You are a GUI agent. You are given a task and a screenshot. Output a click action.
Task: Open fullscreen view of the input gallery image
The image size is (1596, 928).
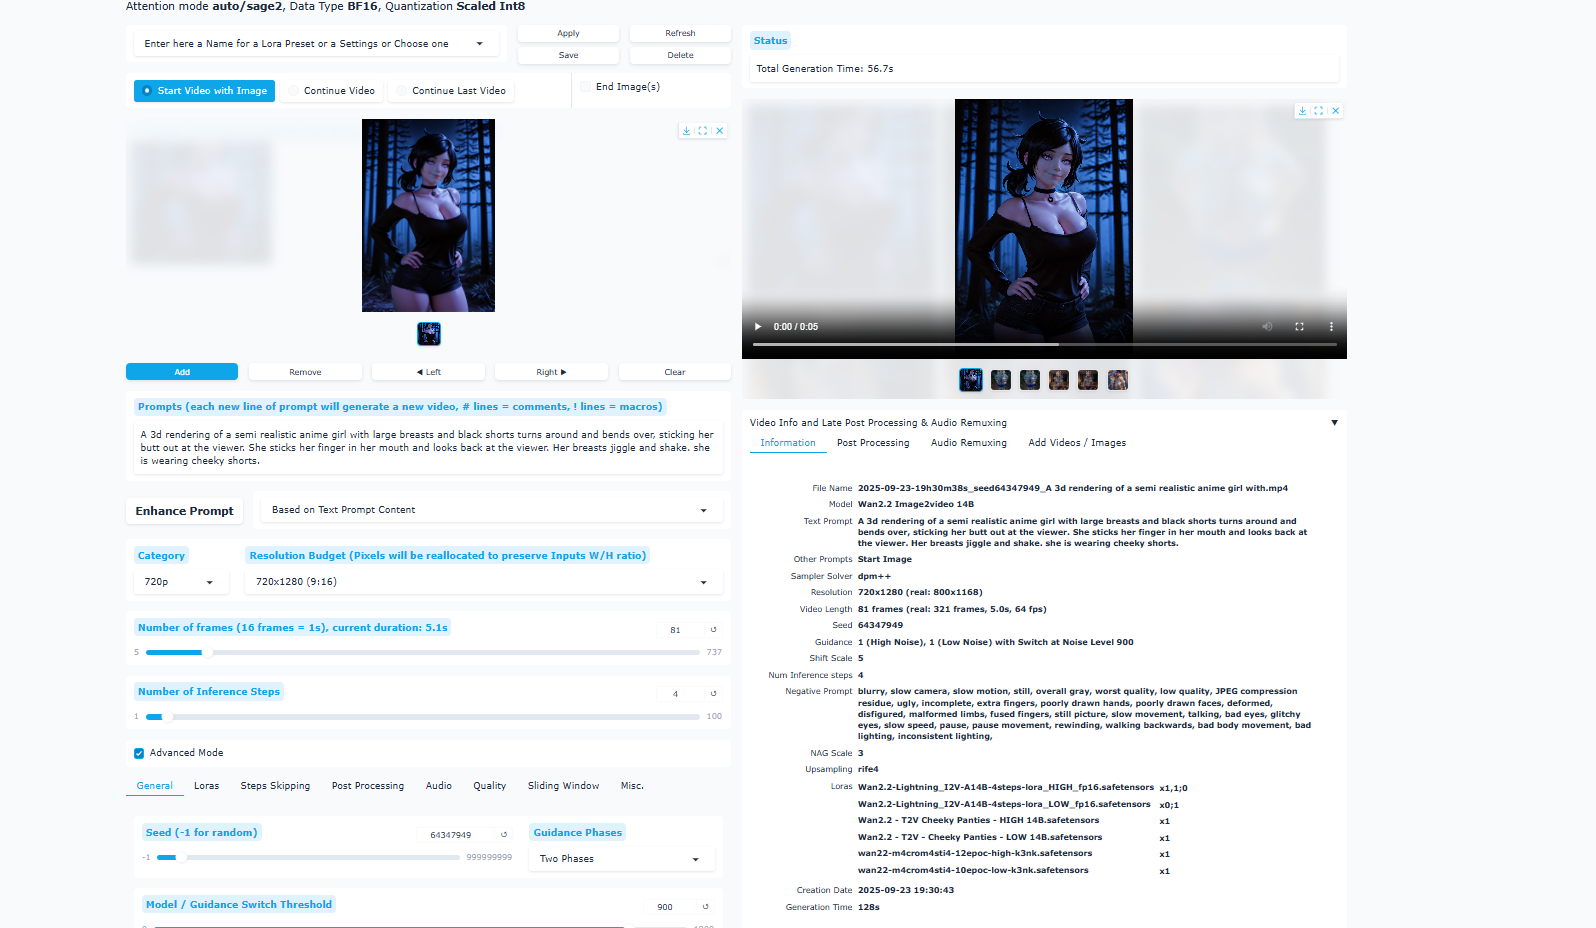click(x=703, y=131)
